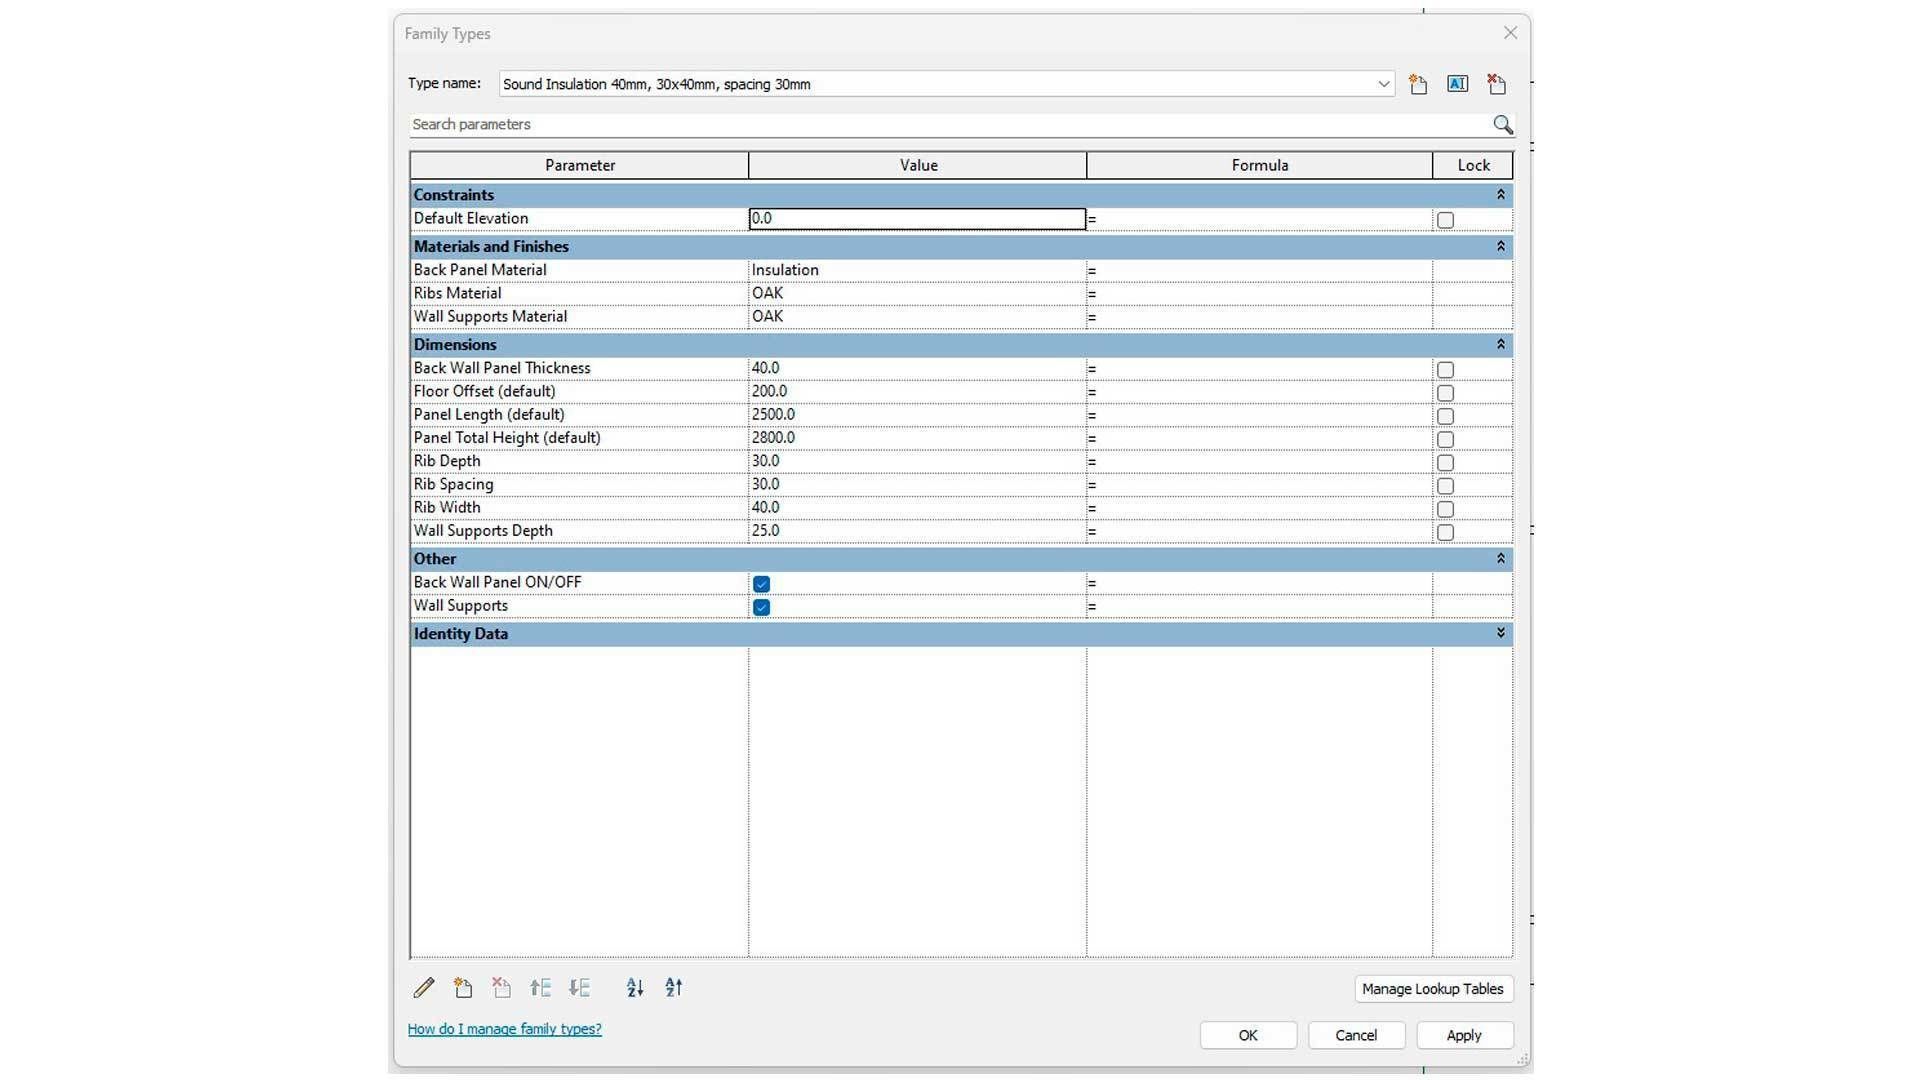Collapse the Dimensions group
1920x1080 pixels.
tap(1500, 344)
